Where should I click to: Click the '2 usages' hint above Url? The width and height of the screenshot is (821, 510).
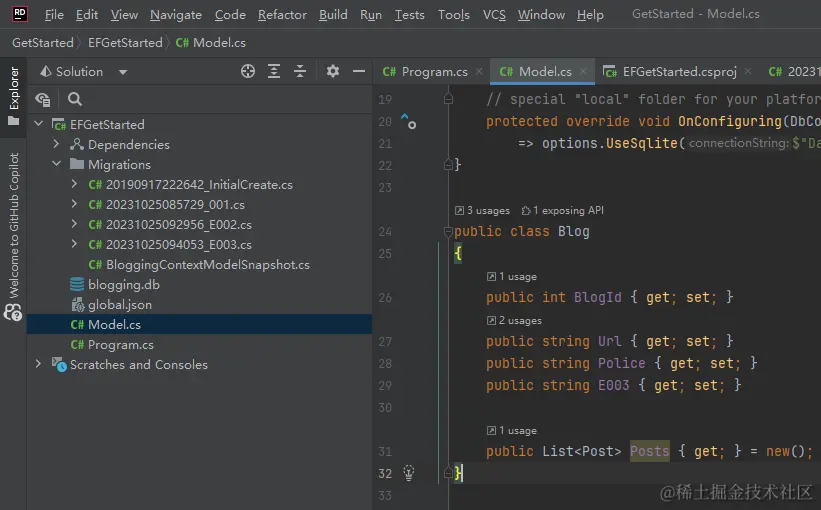pos(514,320)
